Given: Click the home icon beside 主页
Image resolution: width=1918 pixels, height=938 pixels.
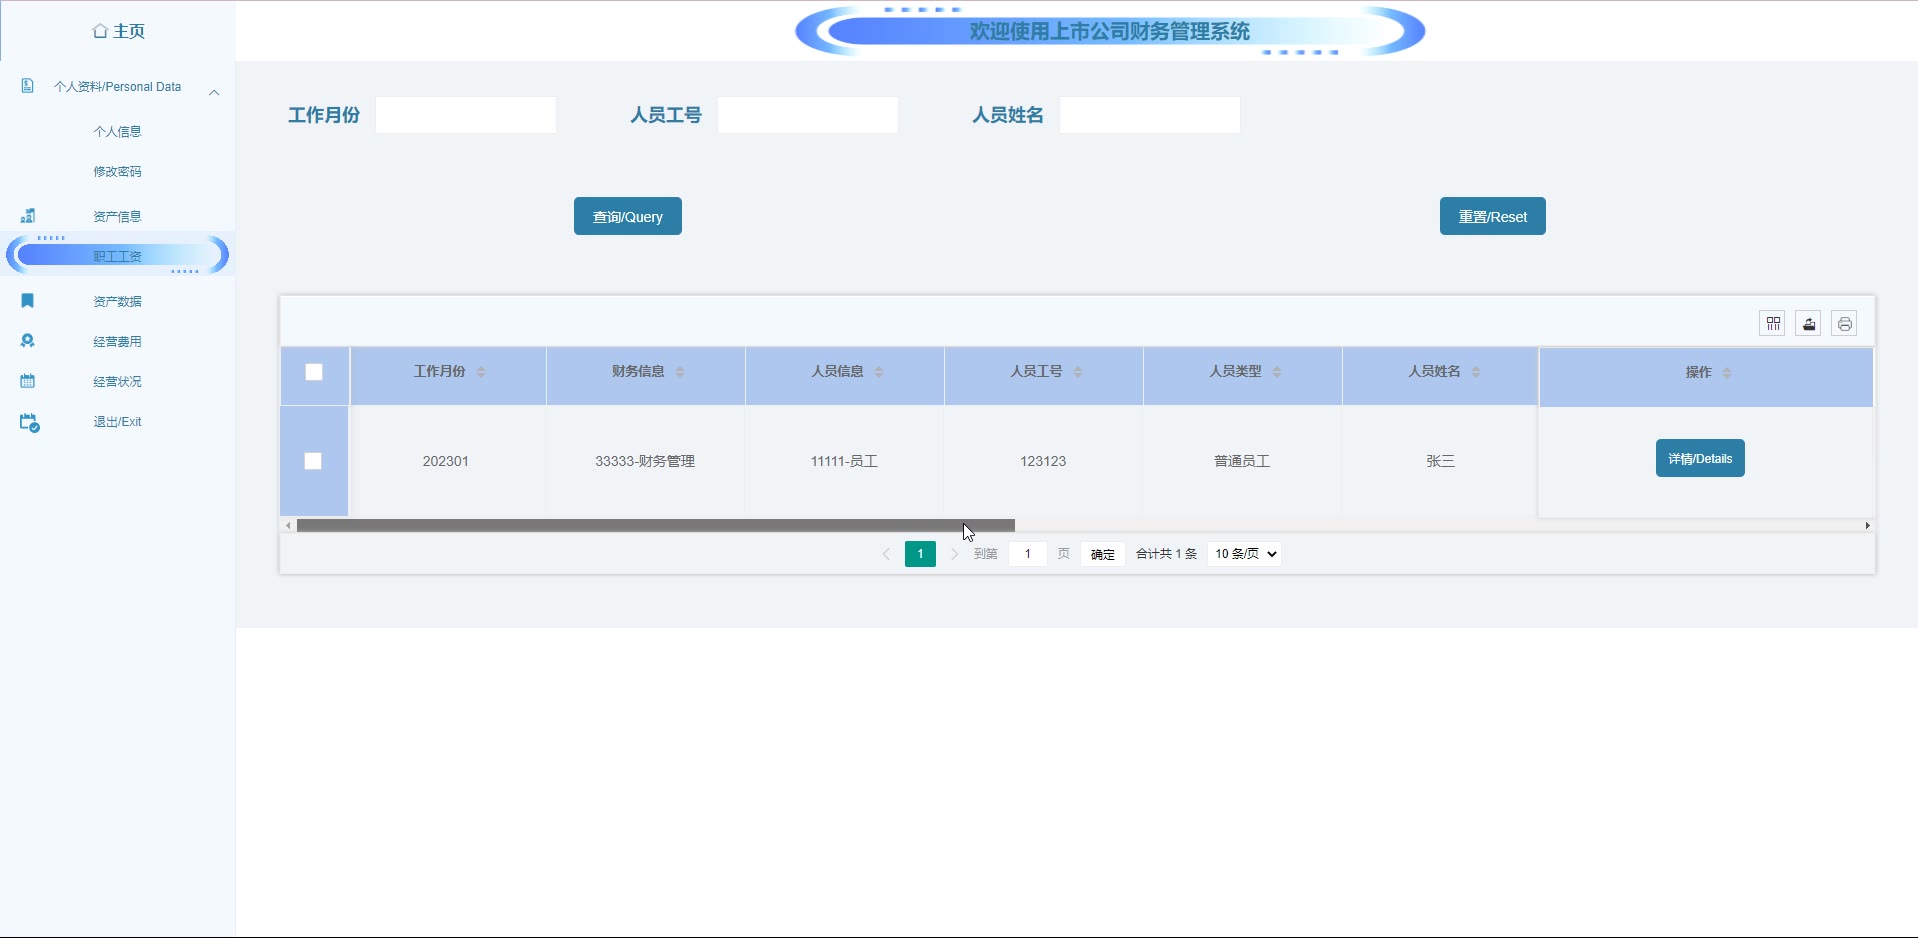Looking at the screenshot, I should coord(100,31).
